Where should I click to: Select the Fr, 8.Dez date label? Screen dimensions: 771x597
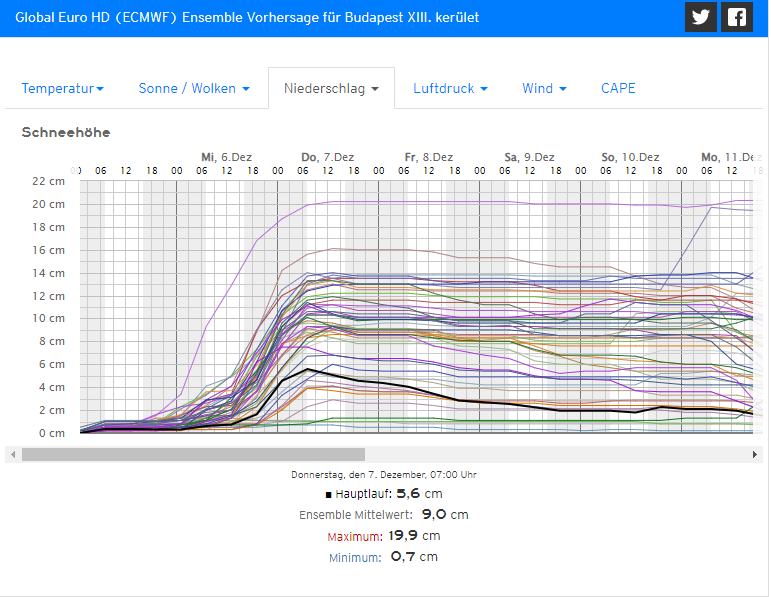[429, 157]
